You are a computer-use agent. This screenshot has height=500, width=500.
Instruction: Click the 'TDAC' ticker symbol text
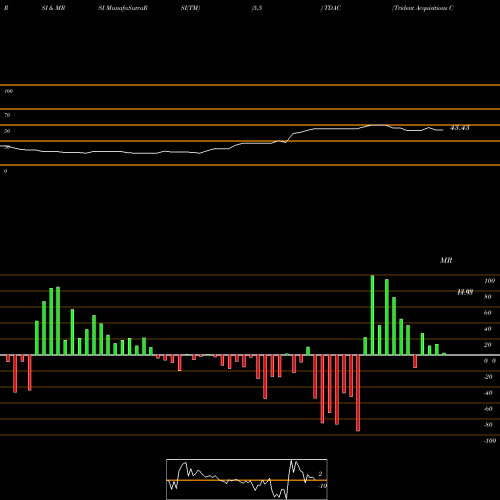click(x=332, y=8)
